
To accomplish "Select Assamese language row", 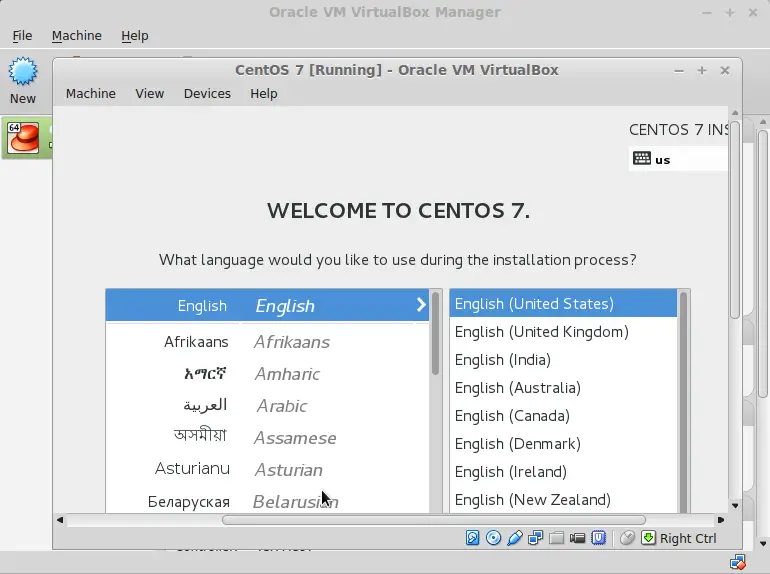I will click(x=267, y=437).
